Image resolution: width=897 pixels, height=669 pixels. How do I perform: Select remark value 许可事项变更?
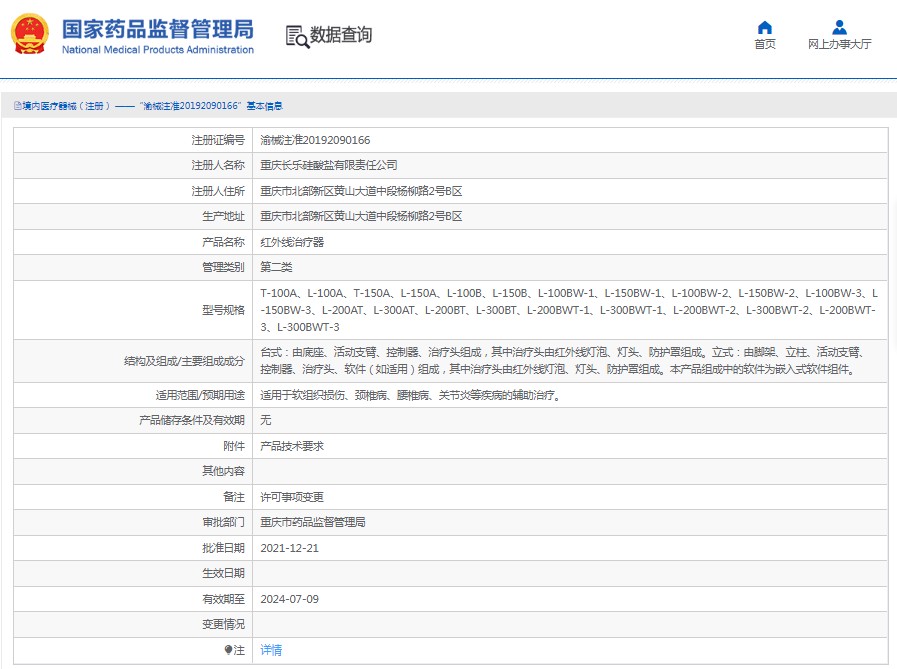(292, 497)
